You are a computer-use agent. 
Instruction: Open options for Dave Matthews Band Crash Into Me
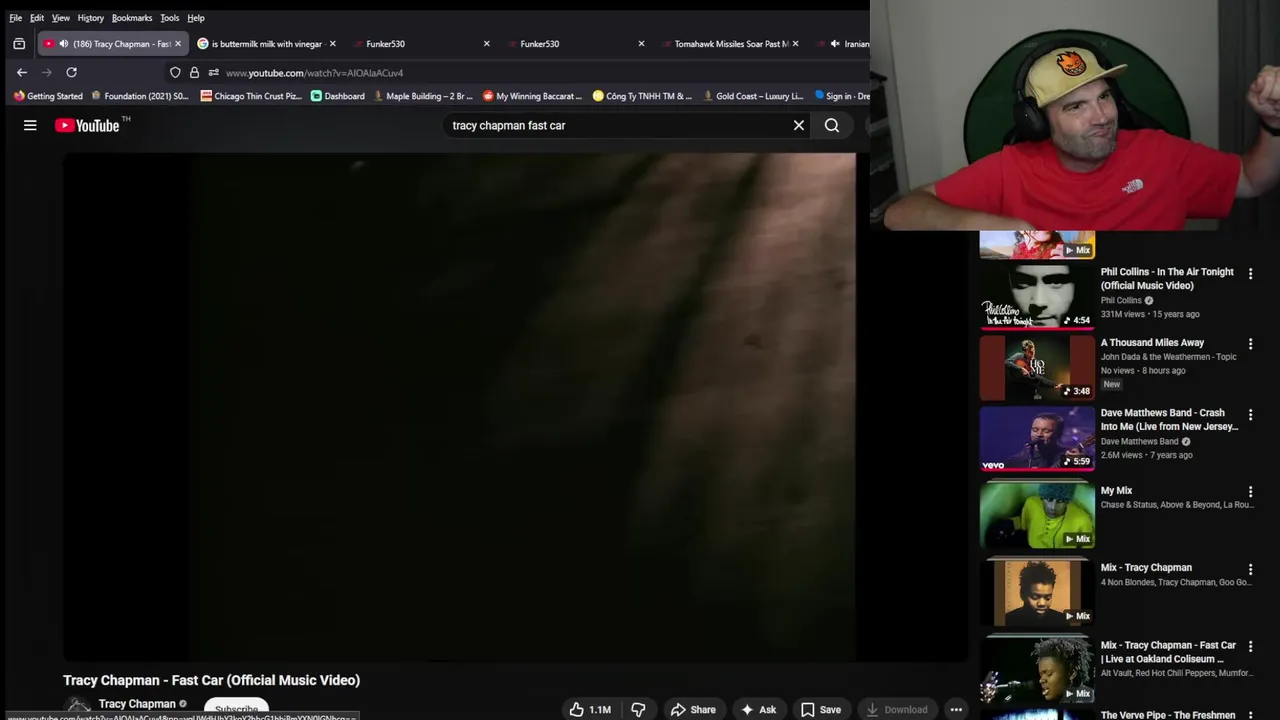pos(1250,414)
